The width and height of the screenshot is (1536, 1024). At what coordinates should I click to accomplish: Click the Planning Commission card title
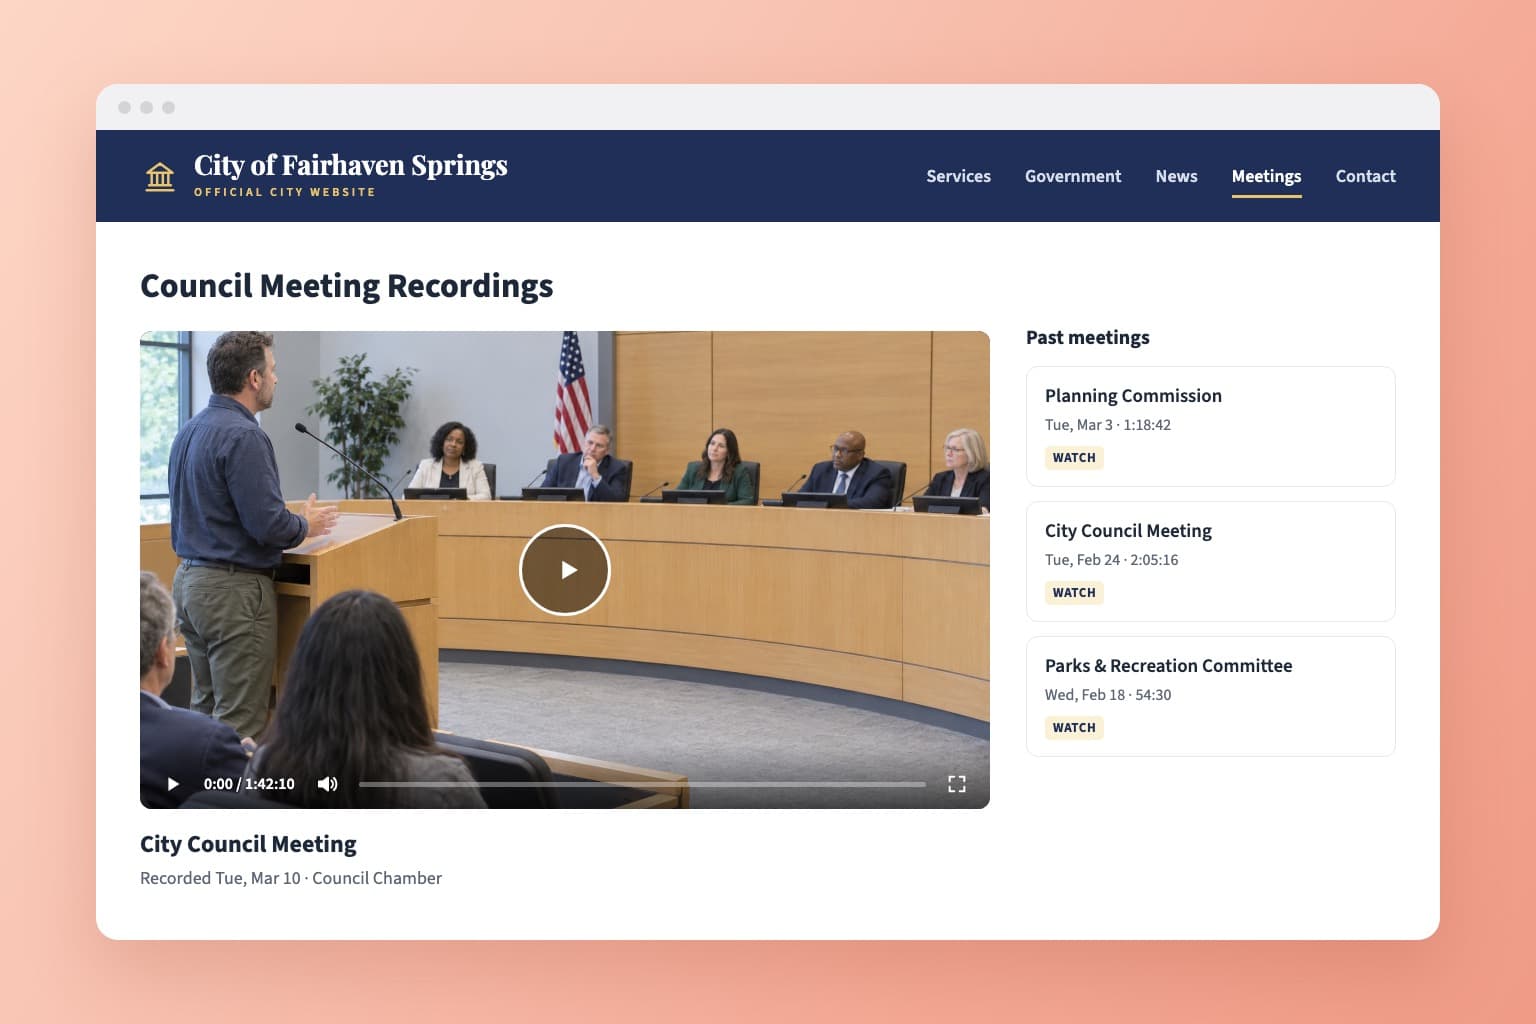click(1133, 396)
